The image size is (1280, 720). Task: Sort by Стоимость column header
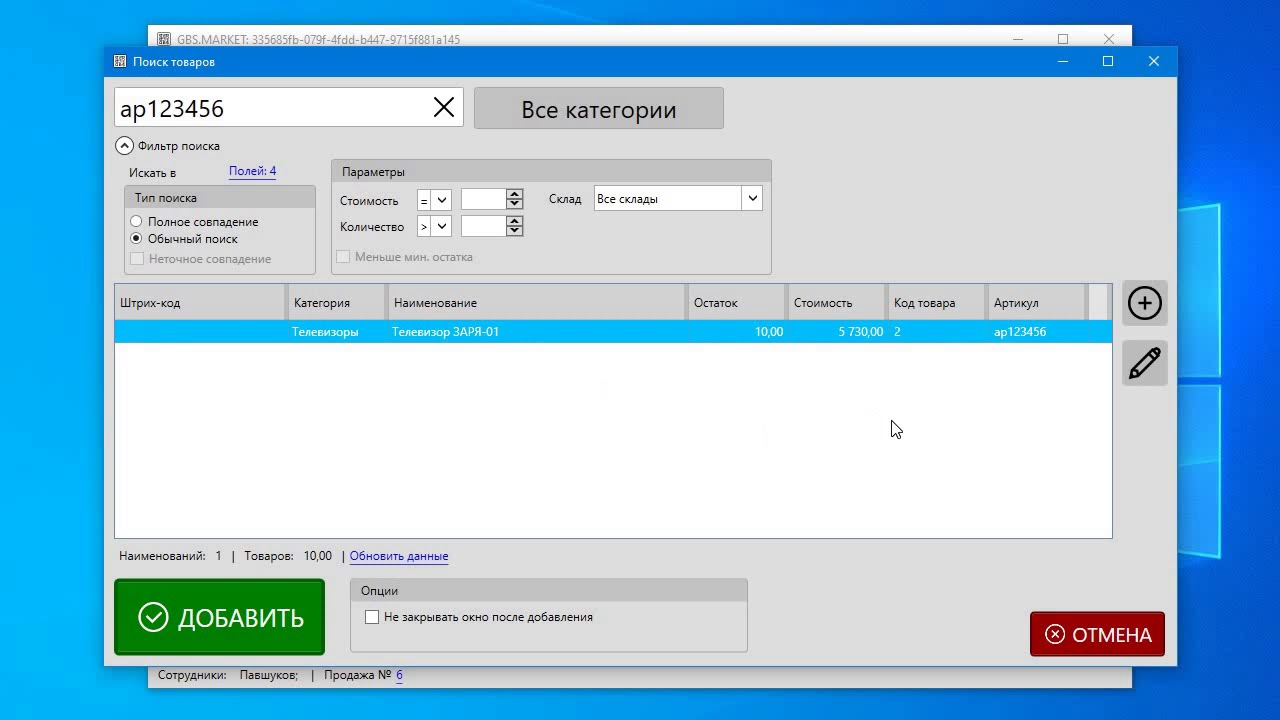(x=837, y=303)
